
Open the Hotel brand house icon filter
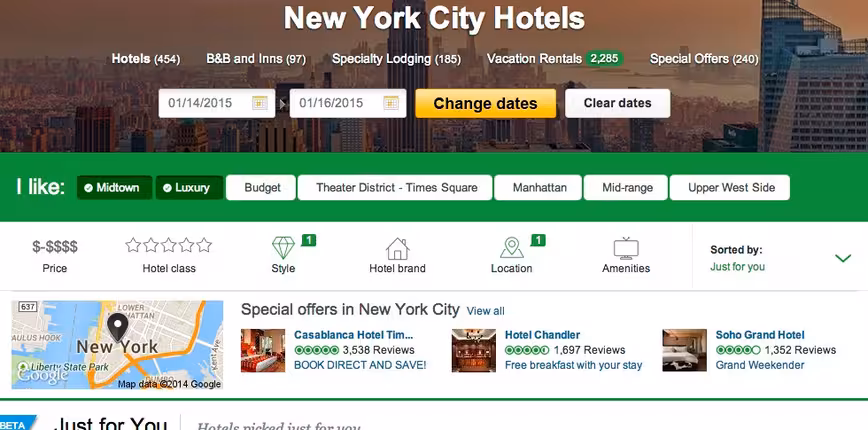click(x=397, y=248)
